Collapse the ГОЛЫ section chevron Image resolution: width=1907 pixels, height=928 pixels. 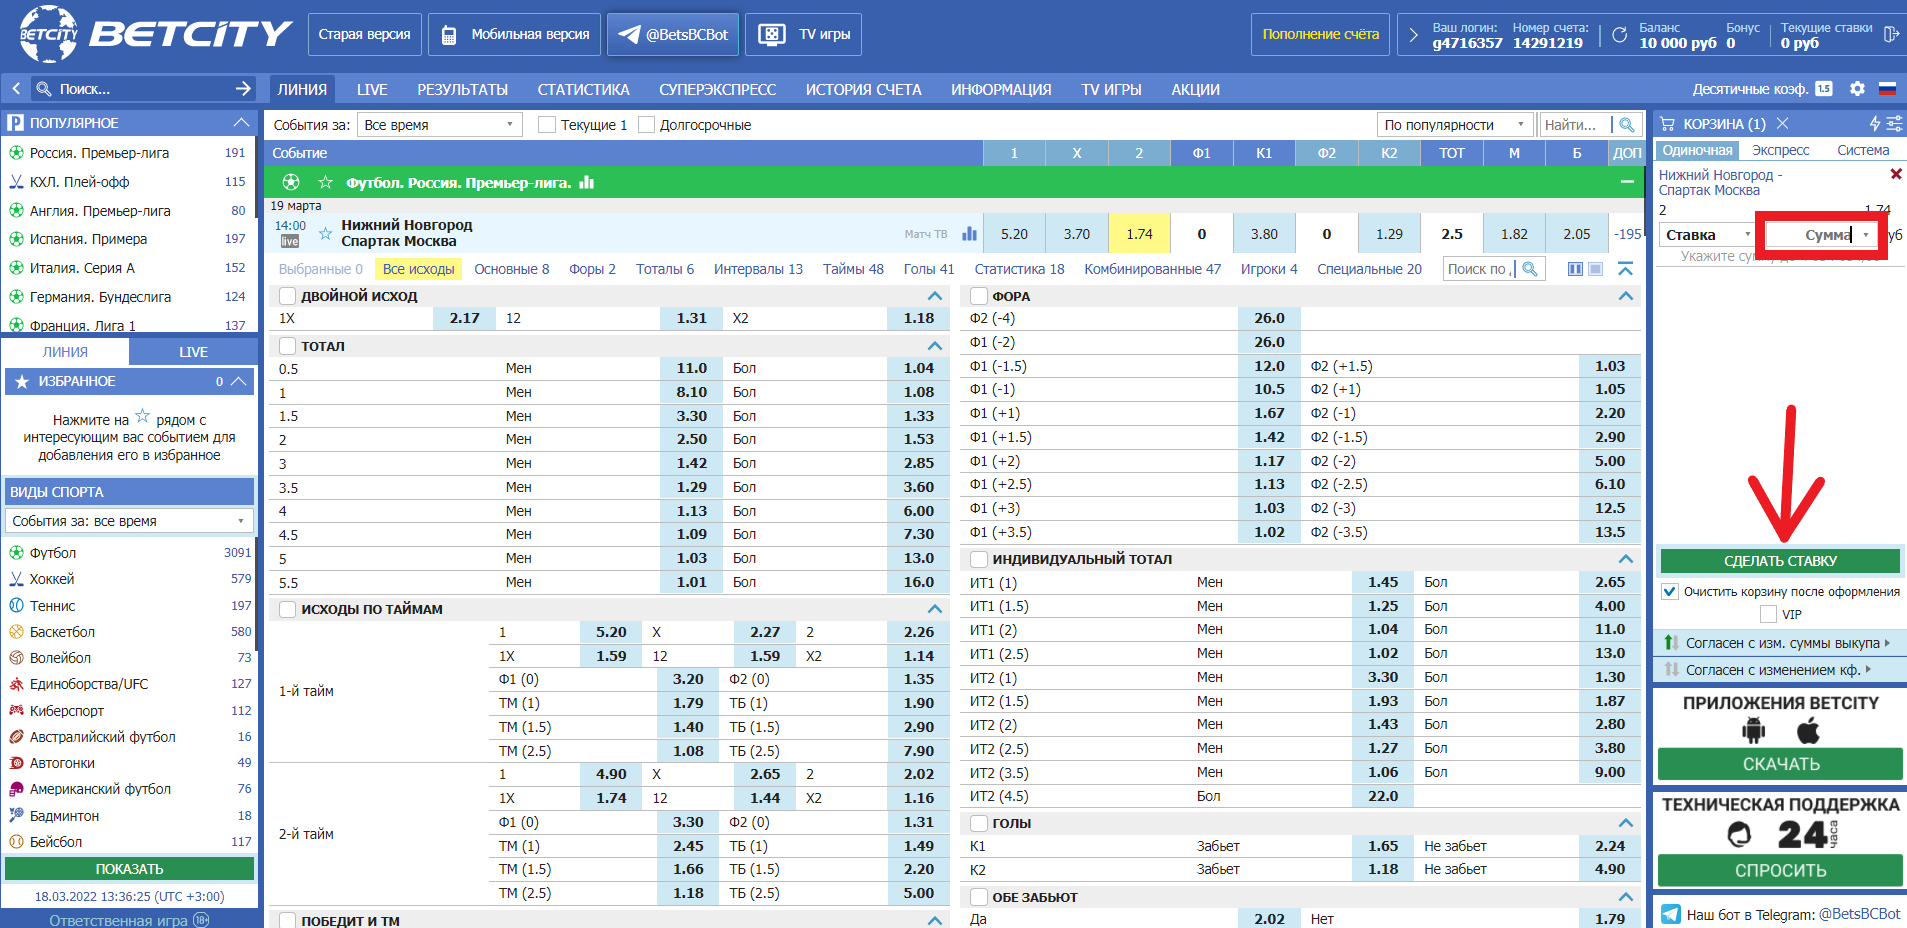click(1626, 823)
